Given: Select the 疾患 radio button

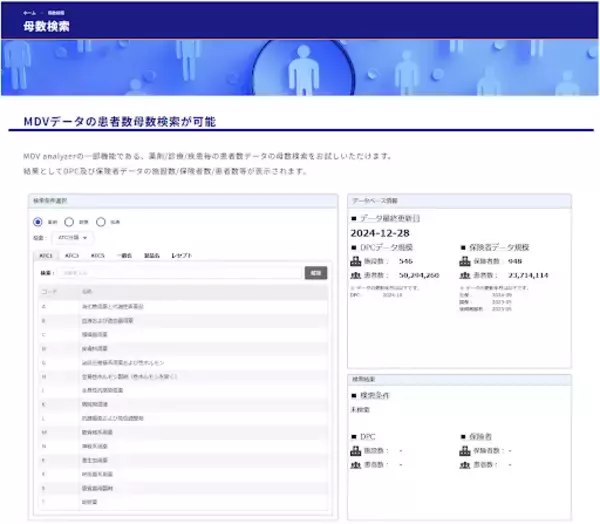Looking at the screenshot, I should [101, 222].
